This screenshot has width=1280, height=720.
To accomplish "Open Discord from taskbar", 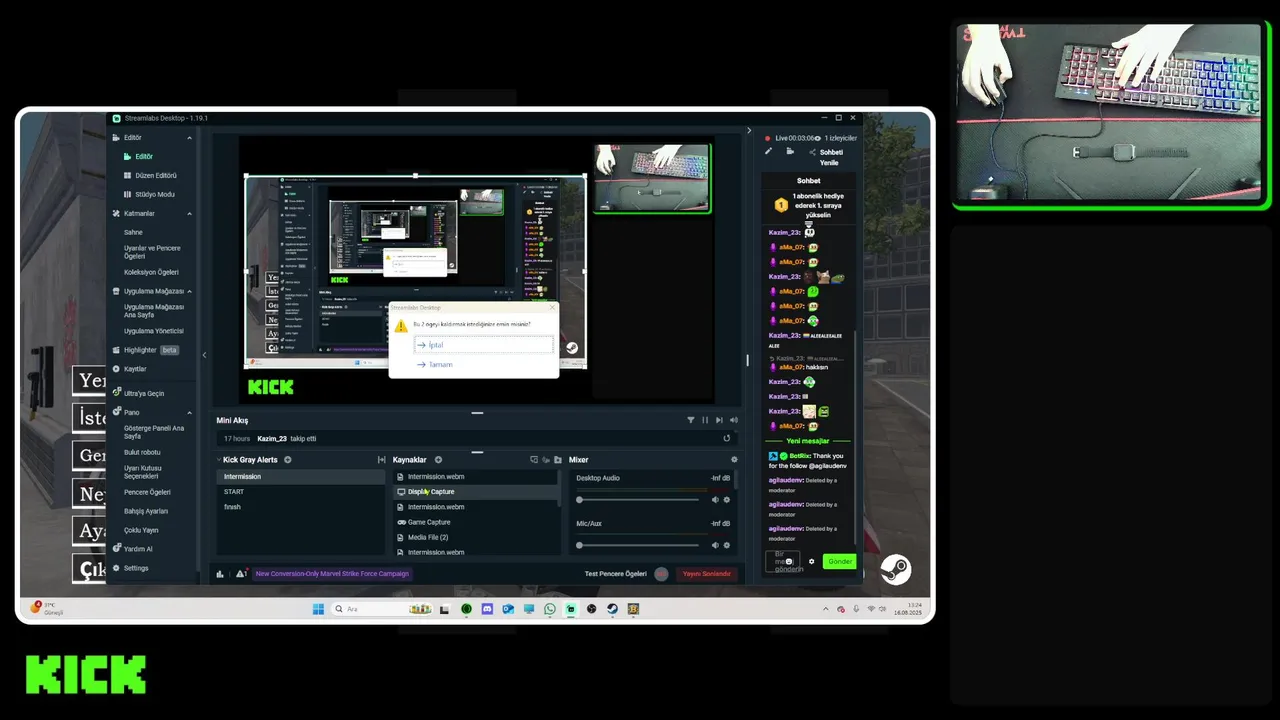I will click(x=487, y=609).
